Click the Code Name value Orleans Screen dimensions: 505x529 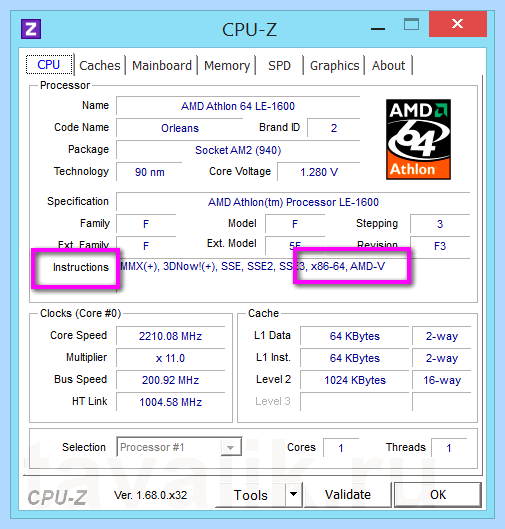point(180,128)
